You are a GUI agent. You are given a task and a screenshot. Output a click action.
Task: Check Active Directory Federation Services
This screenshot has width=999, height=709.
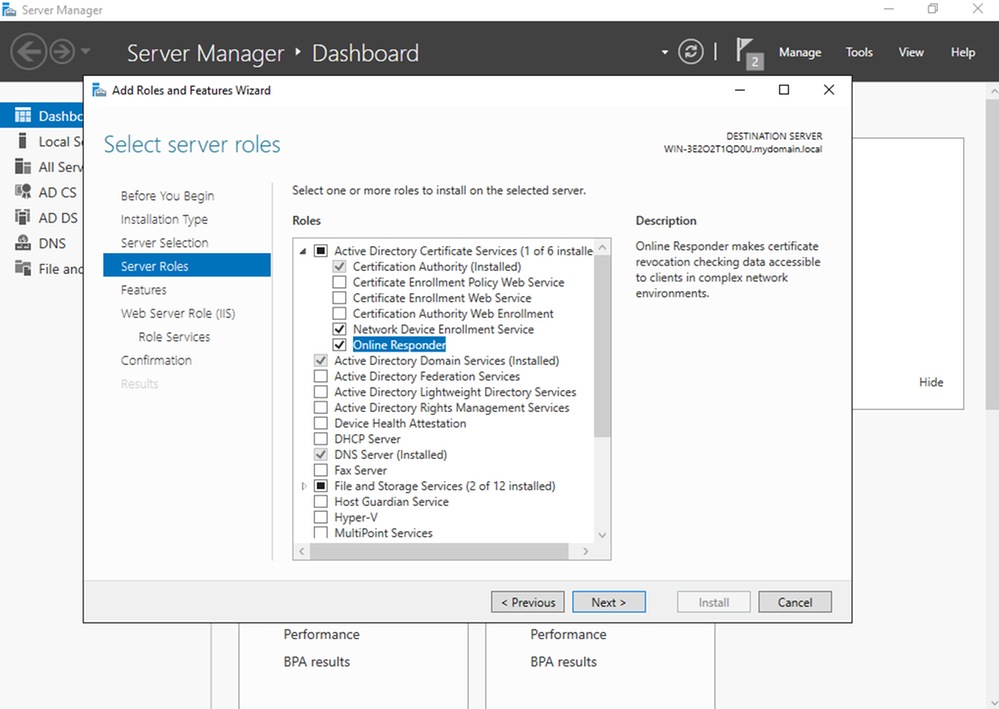321,376
